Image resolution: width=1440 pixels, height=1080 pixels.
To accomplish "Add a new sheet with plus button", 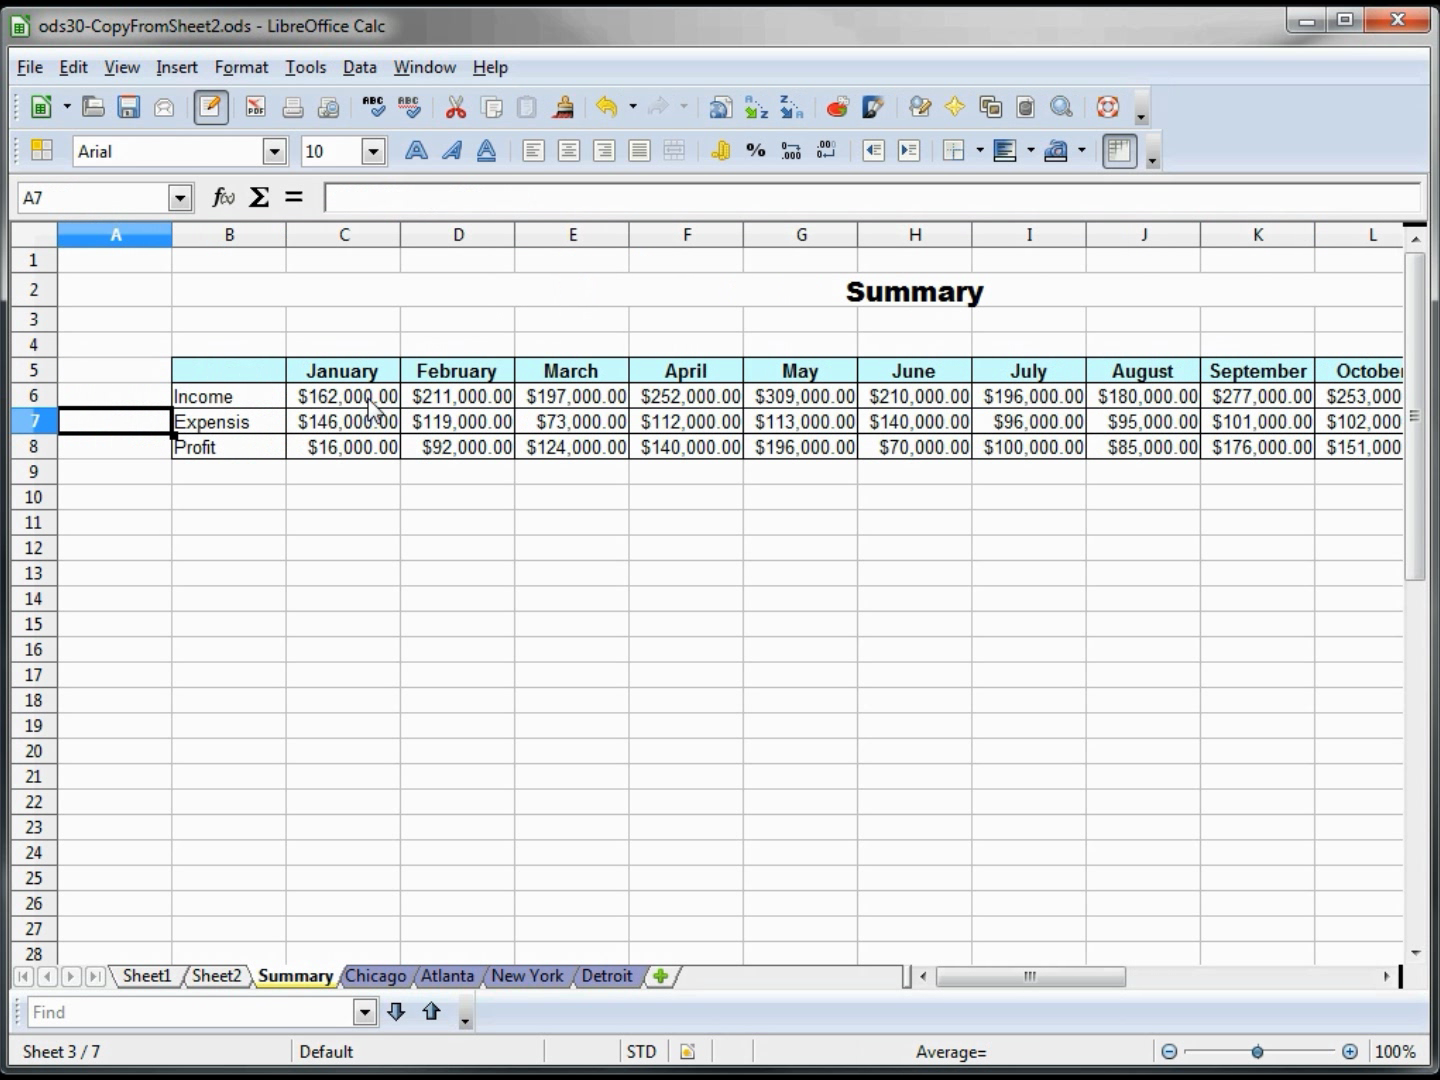I will coord(660,976).
